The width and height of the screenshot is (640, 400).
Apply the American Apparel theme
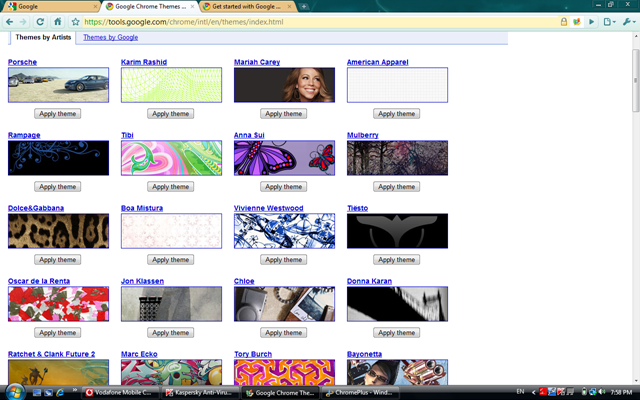(396, 113)
